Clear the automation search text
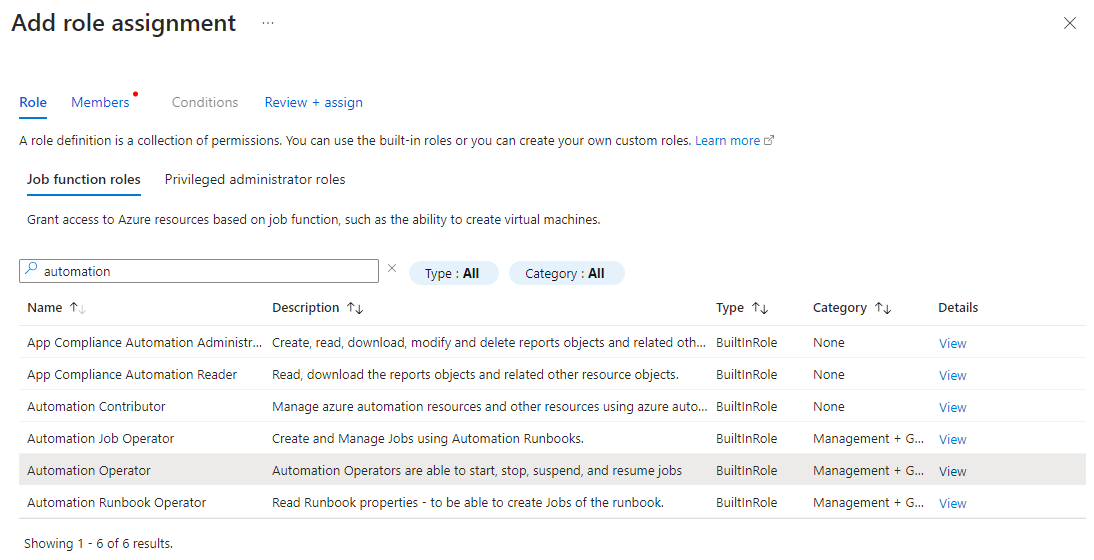Viewport: 1094px width, 560px height. pyautogui.click(x=392, y=268)
